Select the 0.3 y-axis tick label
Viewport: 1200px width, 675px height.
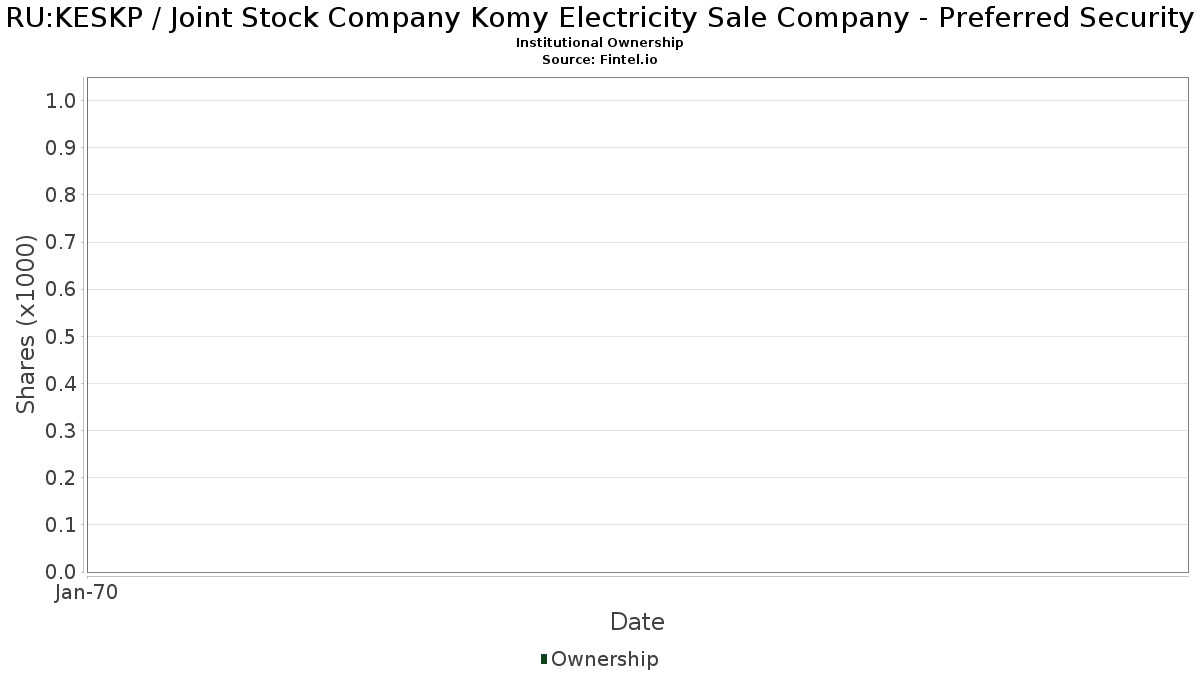click(61, 430)
